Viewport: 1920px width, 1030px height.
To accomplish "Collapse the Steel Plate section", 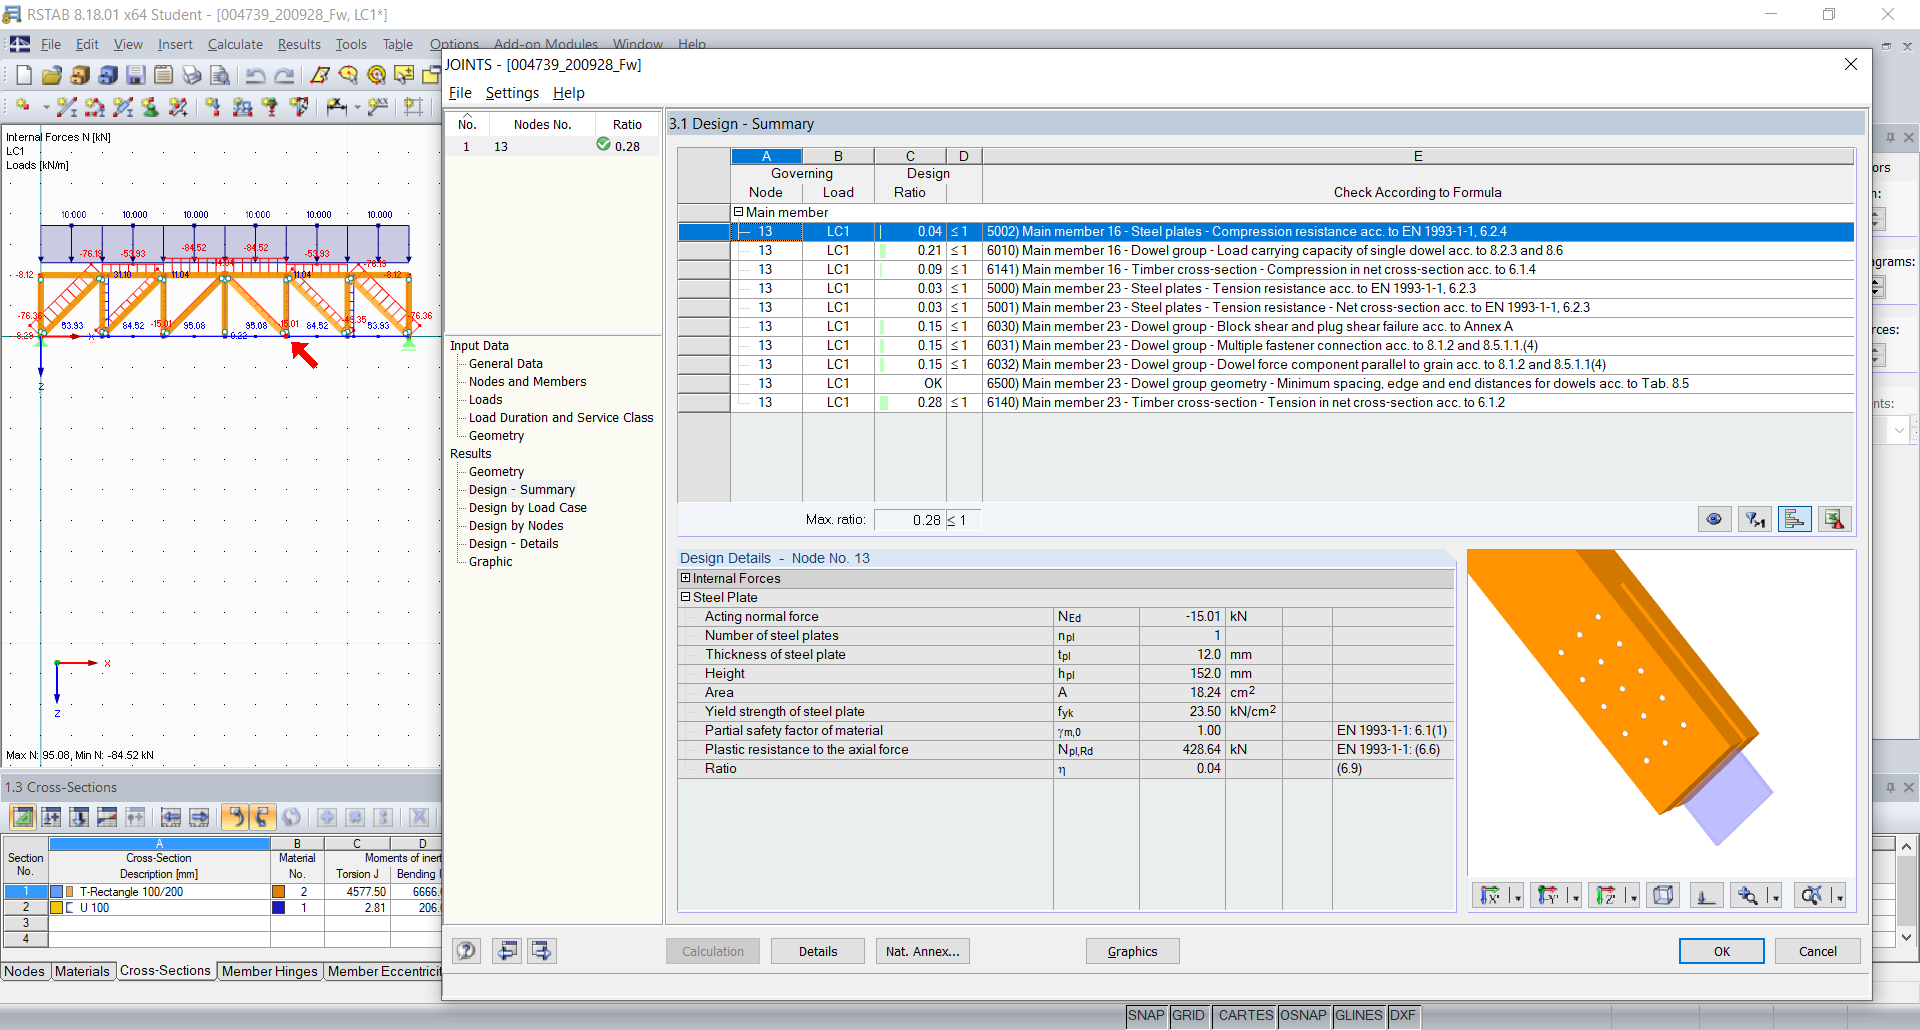I will click(x=685, y=597).
